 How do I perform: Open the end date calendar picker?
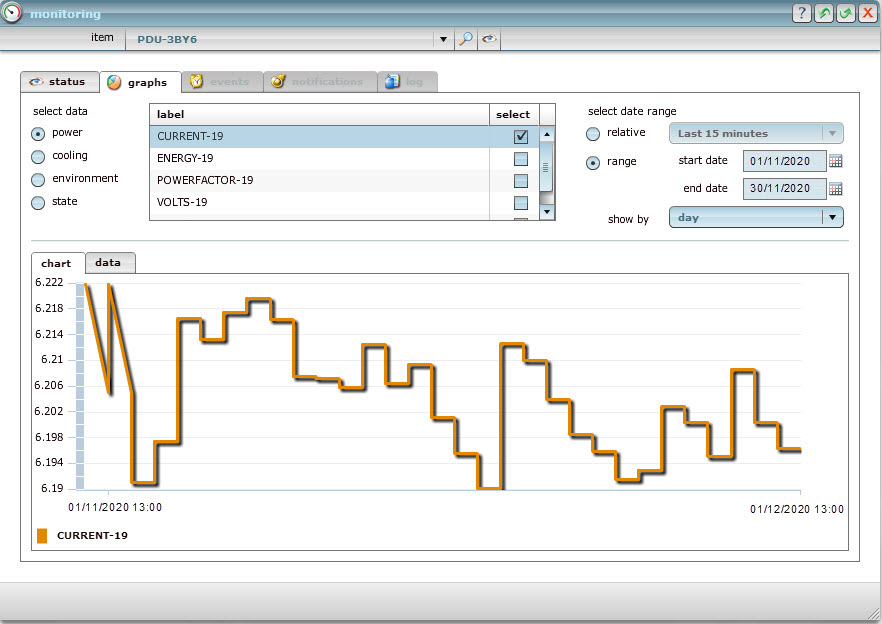[x=836, y=188]
